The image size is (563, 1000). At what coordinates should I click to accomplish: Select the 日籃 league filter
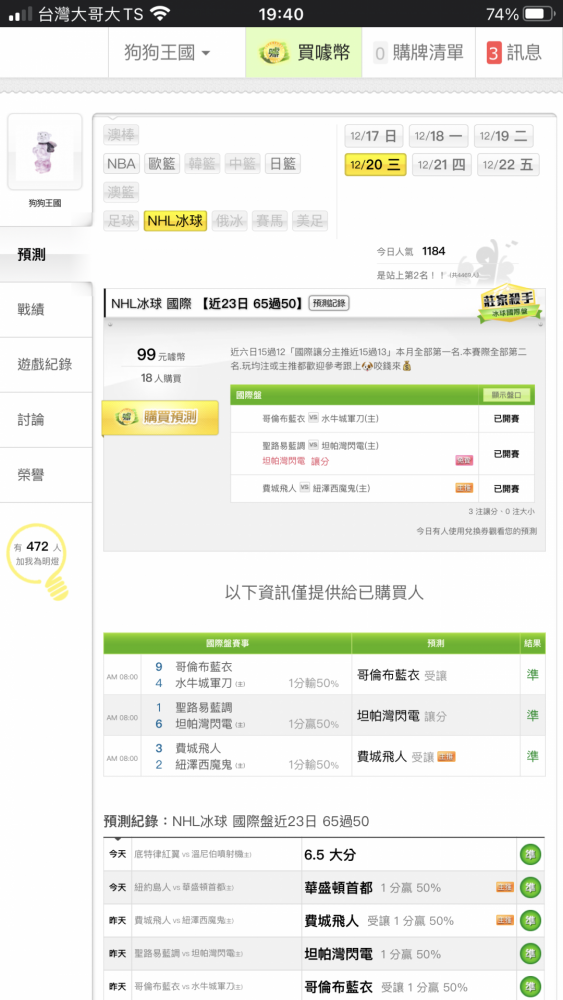[x=282, y=164]
